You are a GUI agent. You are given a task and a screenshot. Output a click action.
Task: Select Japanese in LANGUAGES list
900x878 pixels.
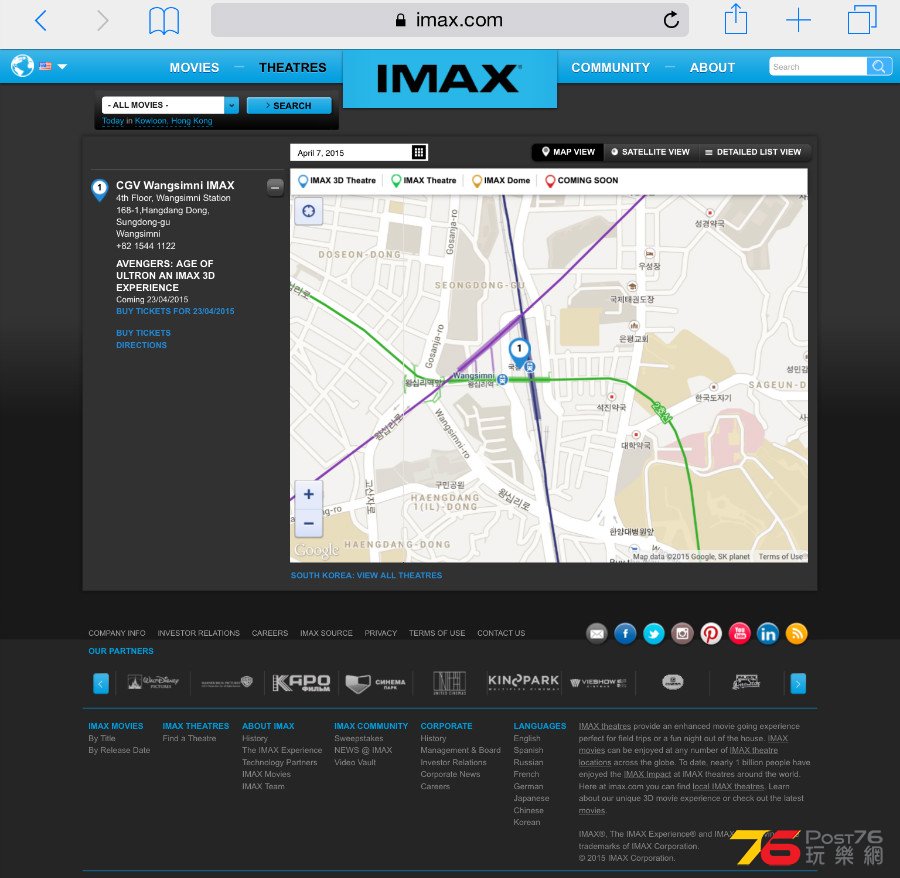(x=532, y=798)
